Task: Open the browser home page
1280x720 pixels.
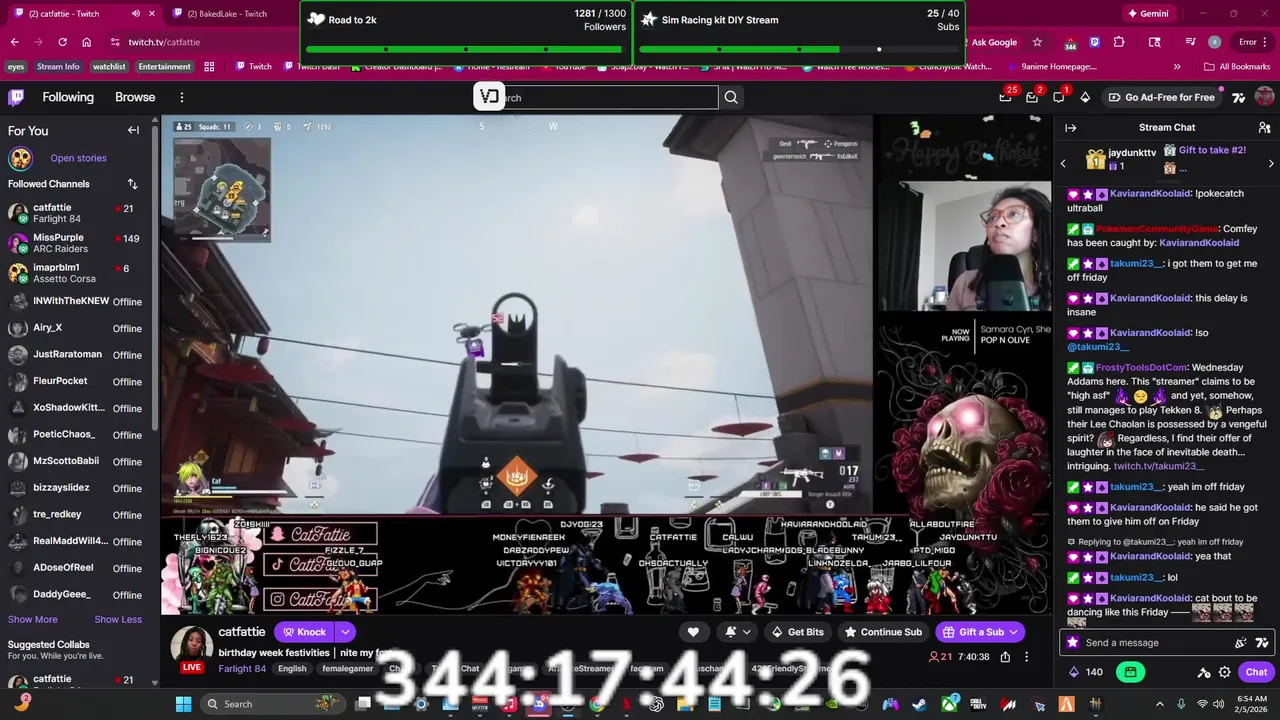Action: pos(86,42)
